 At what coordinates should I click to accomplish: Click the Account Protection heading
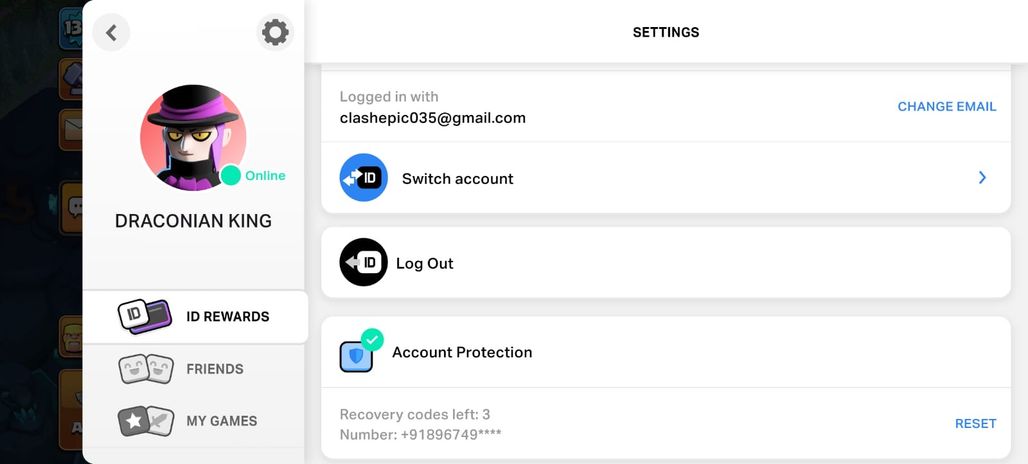(x=462, y=353)
